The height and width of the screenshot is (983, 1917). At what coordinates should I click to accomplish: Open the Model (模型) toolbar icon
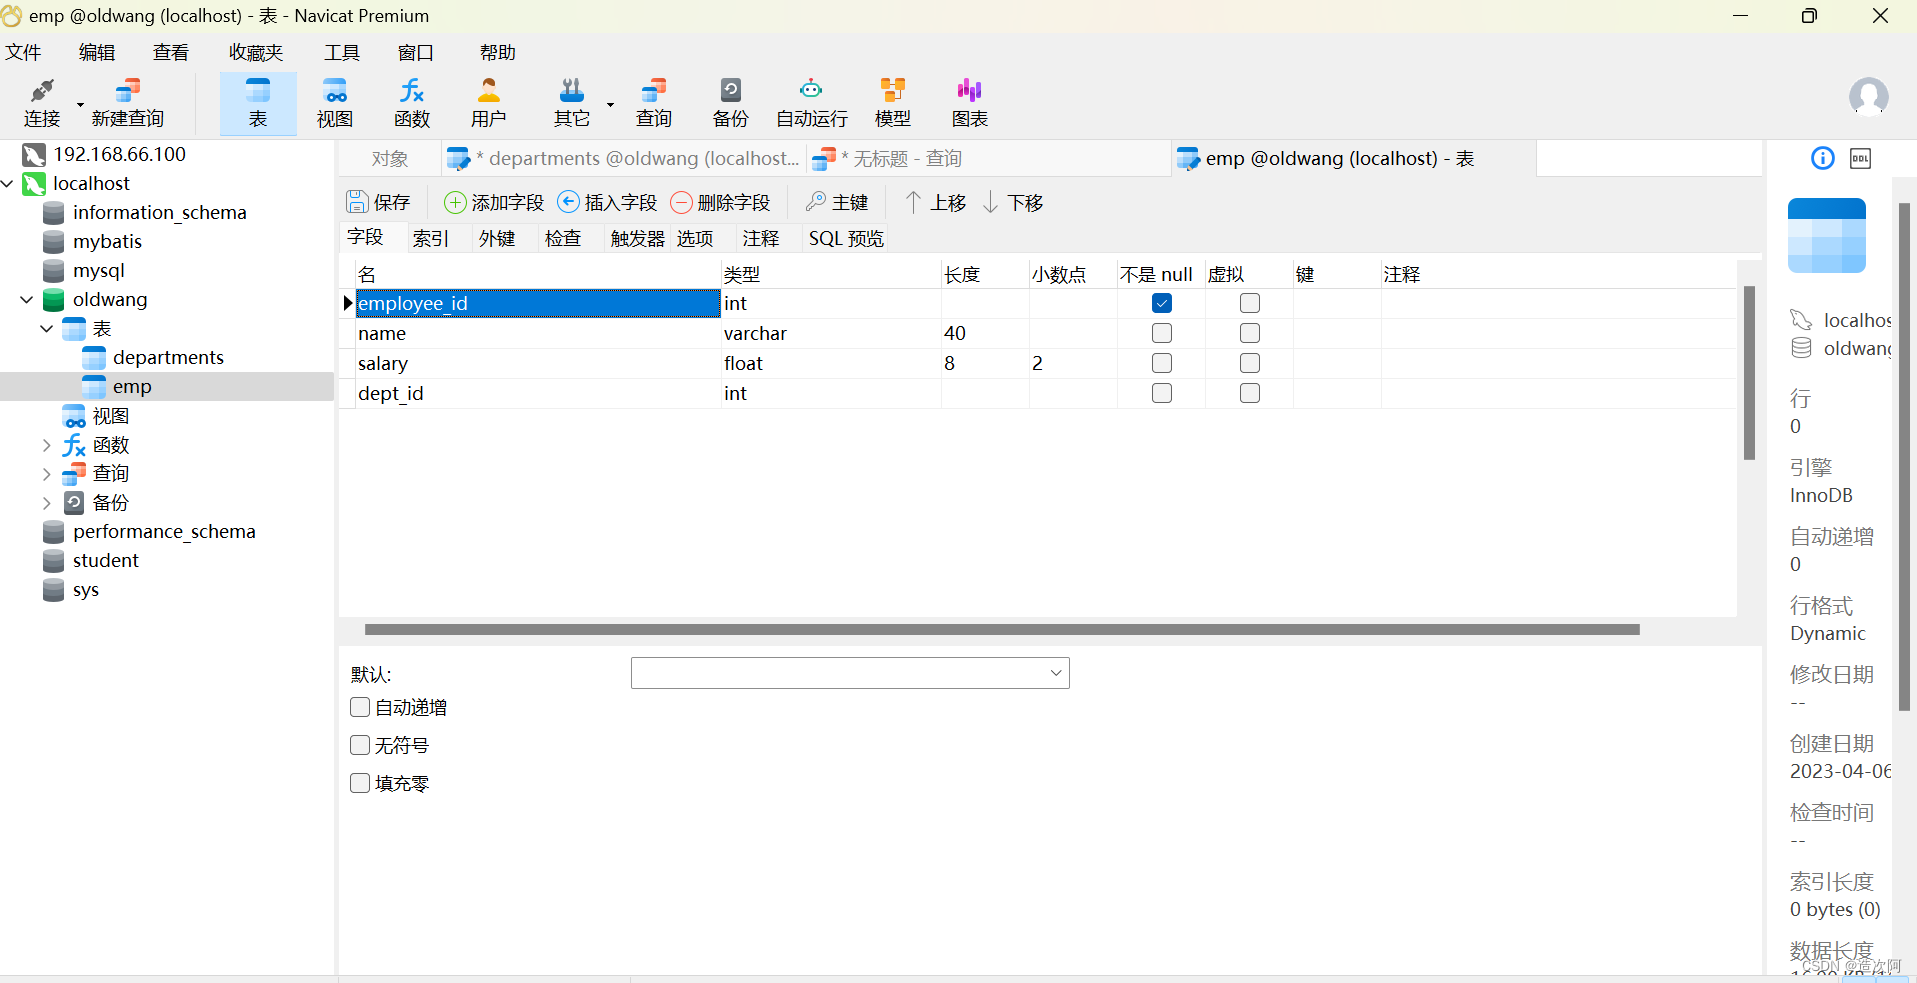893,103
